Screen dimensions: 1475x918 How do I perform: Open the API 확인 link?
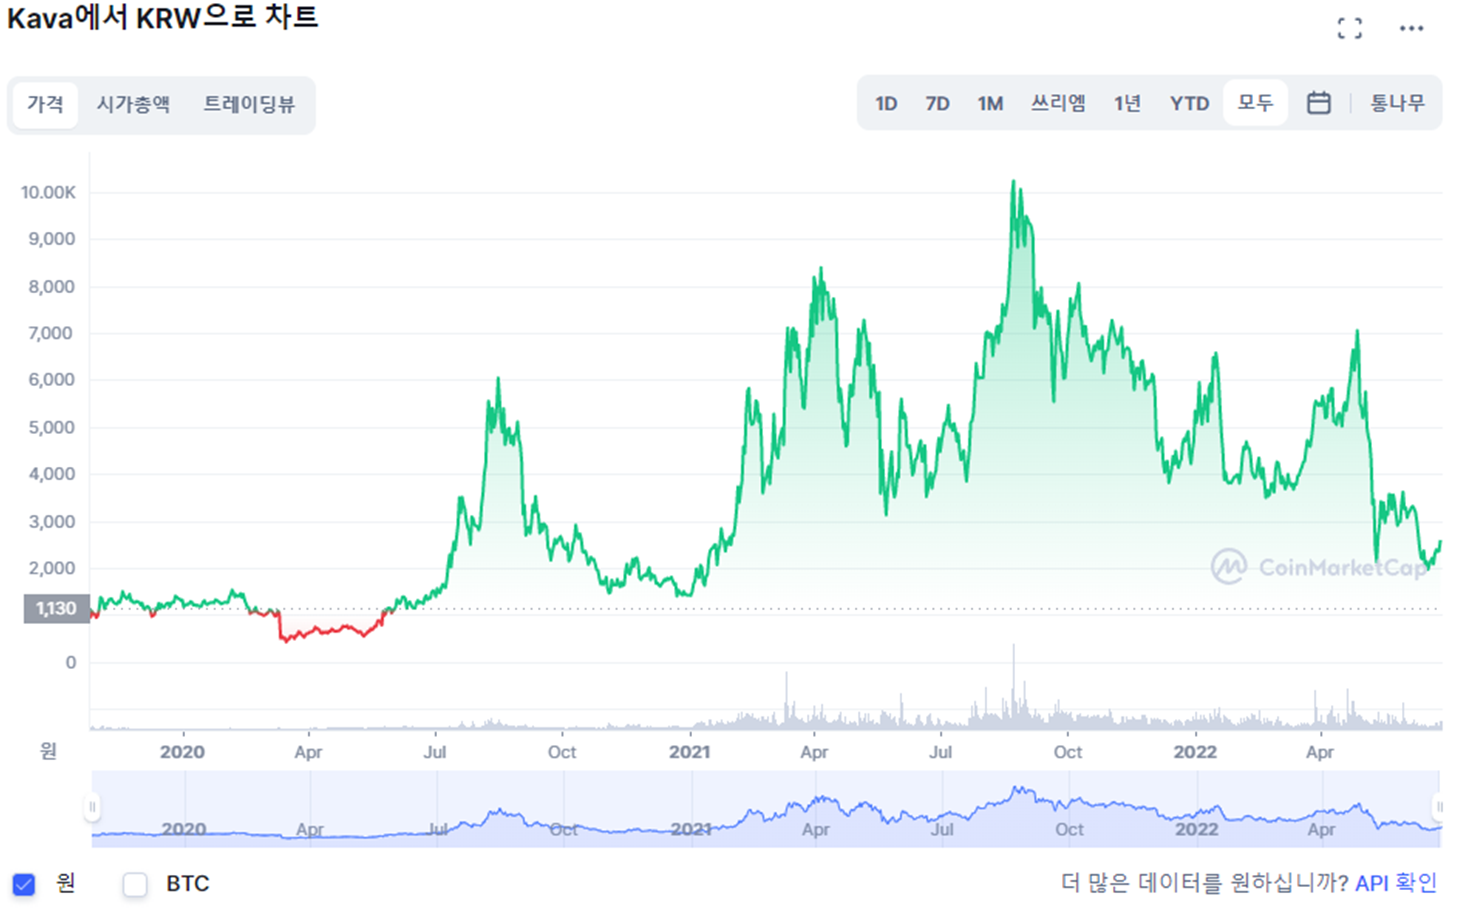pyautogui.click(x=1396, y=883)
